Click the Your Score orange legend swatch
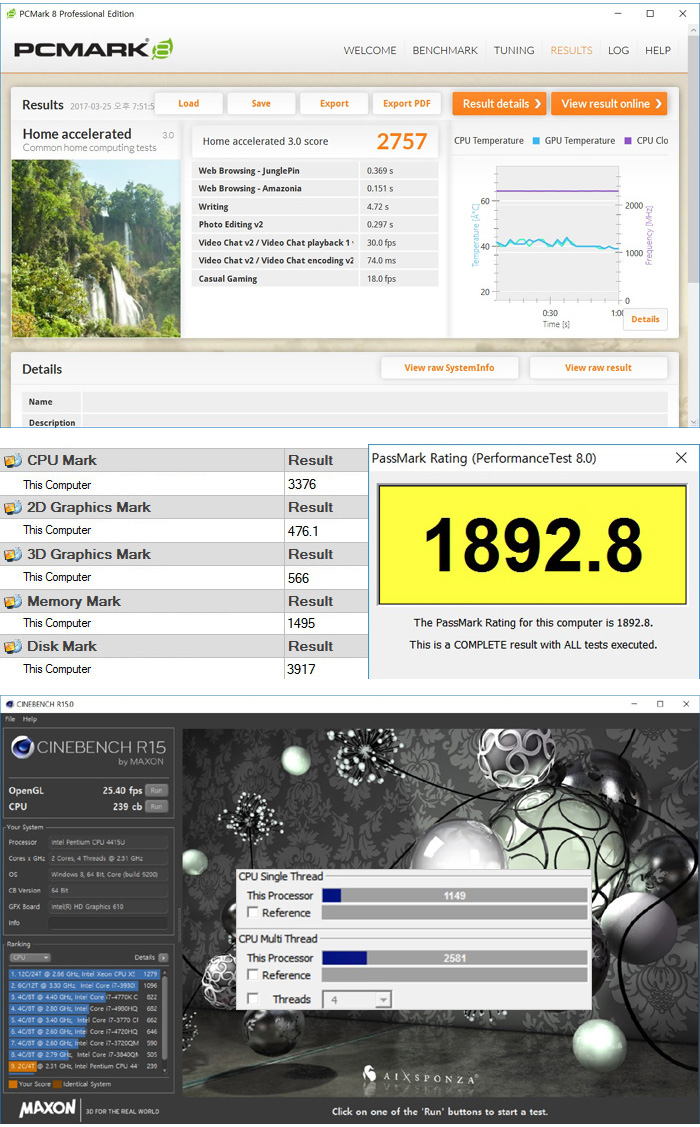 tap(13, 1084)
